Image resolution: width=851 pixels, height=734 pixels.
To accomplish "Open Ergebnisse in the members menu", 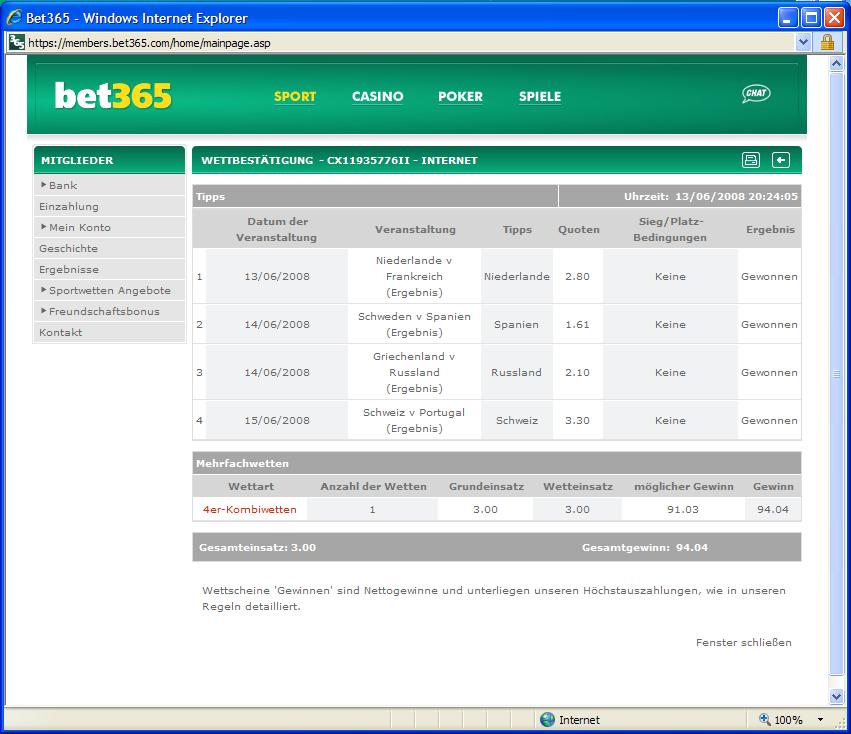I will (x=109, y=269).
